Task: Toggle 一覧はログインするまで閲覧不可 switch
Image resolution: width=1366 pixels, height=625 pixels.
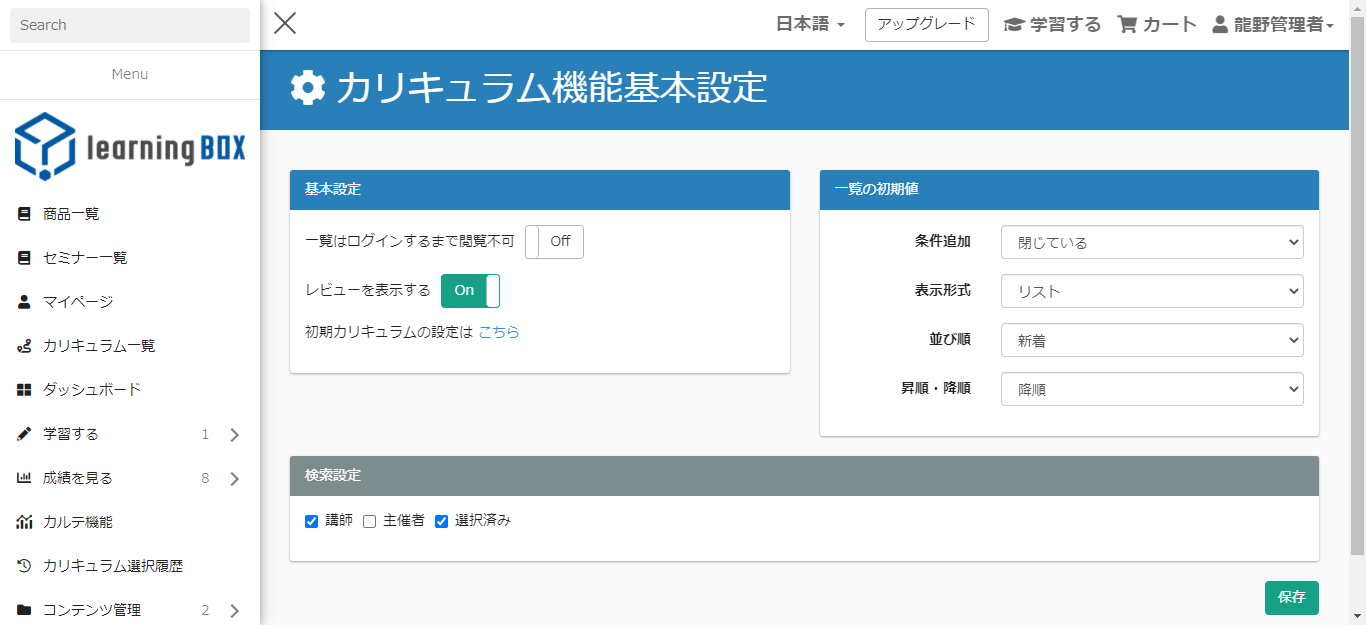Action: pyautogui.click(x=554, y=242)
